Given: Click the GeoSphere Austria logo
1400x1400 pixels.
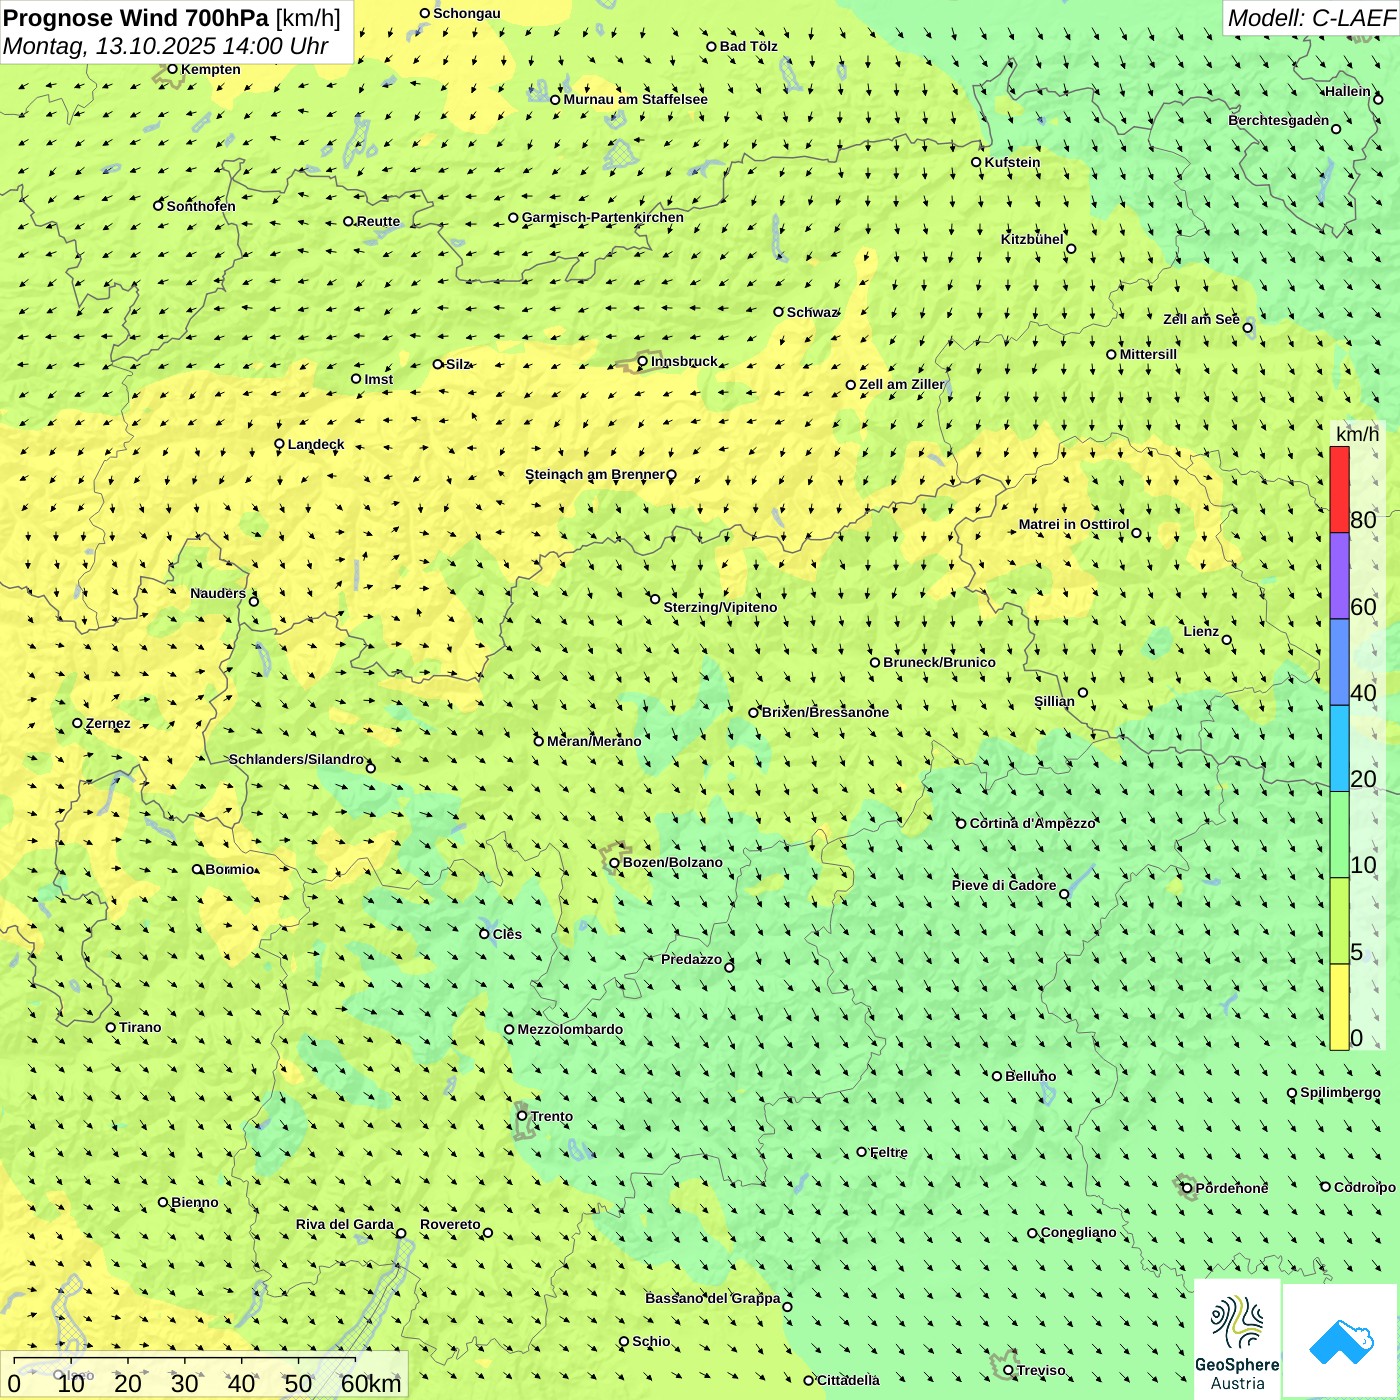Looking at the screenshot, I should click(1237, 1339).
